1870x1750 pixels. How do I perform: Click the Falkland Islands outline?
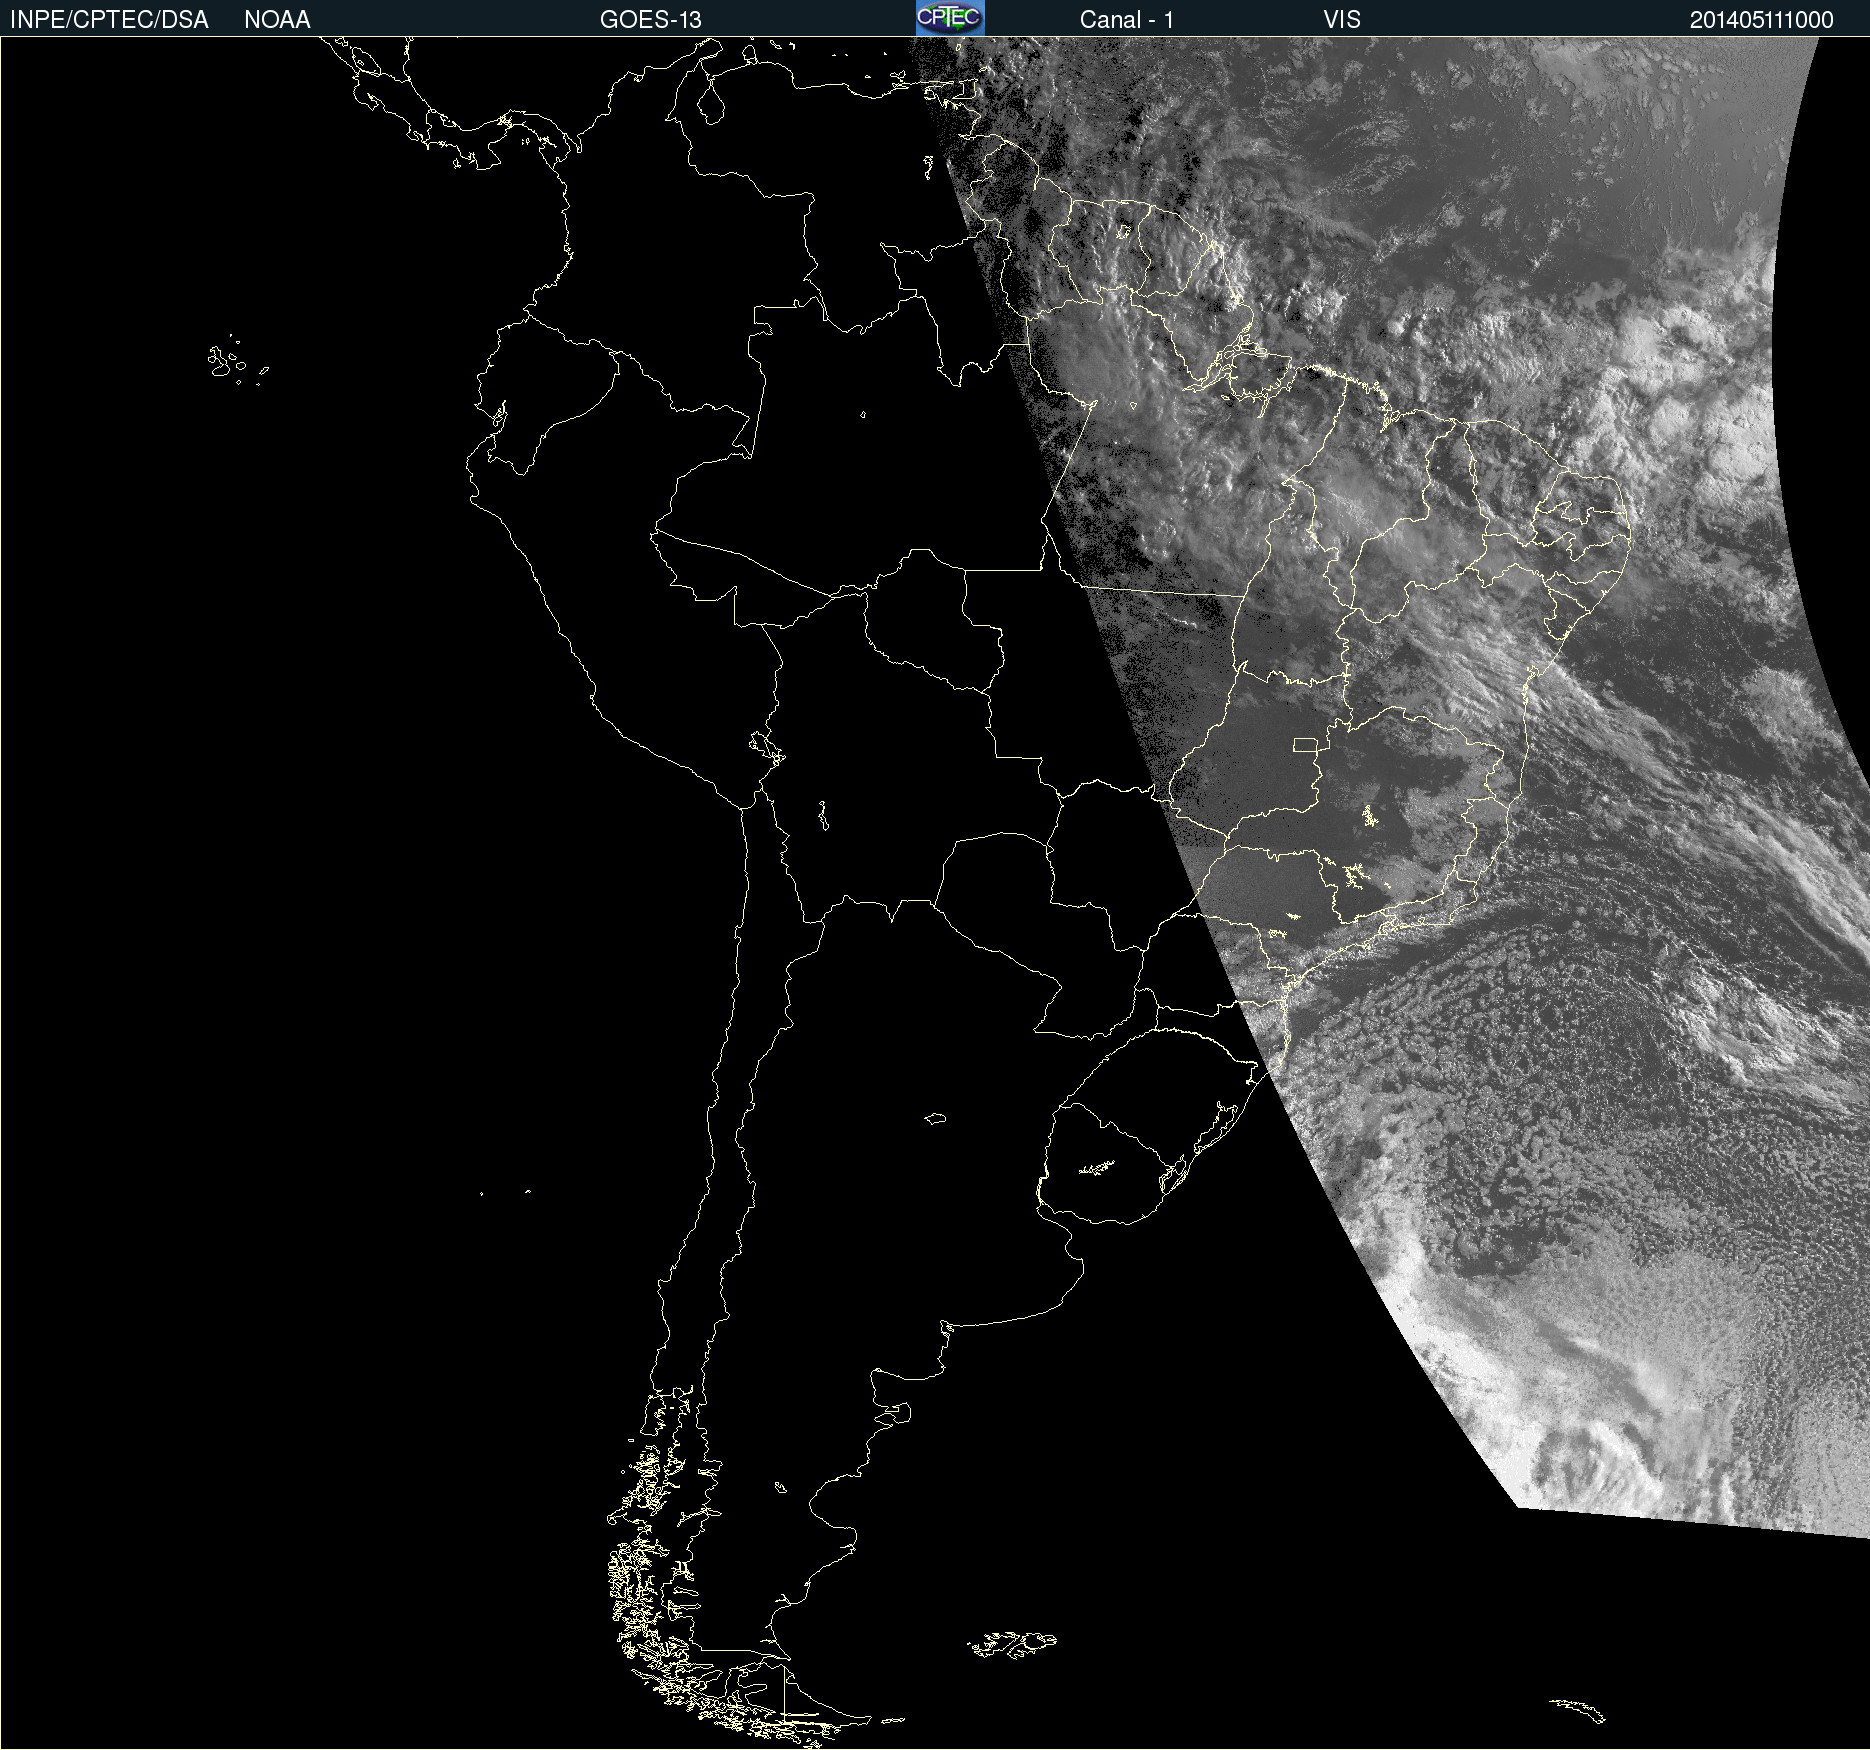point(1012,1644)
